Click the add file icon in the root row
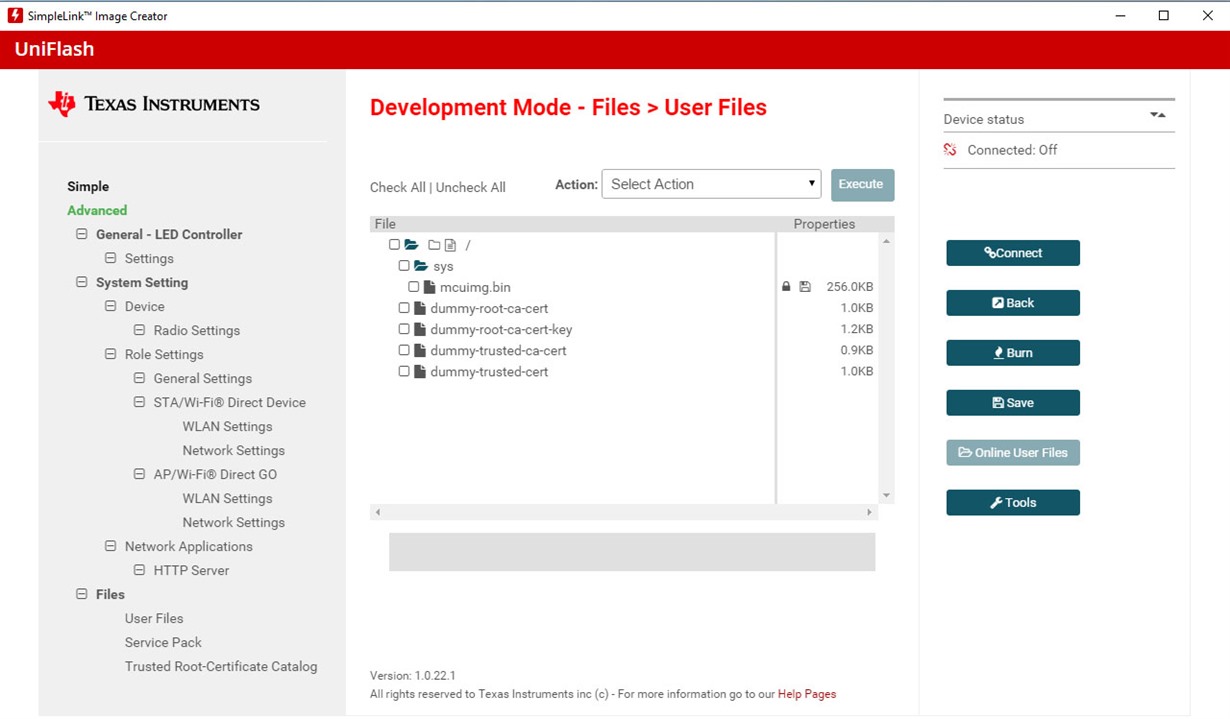The height and width of the screenshot is (719, 1230). 450,245
